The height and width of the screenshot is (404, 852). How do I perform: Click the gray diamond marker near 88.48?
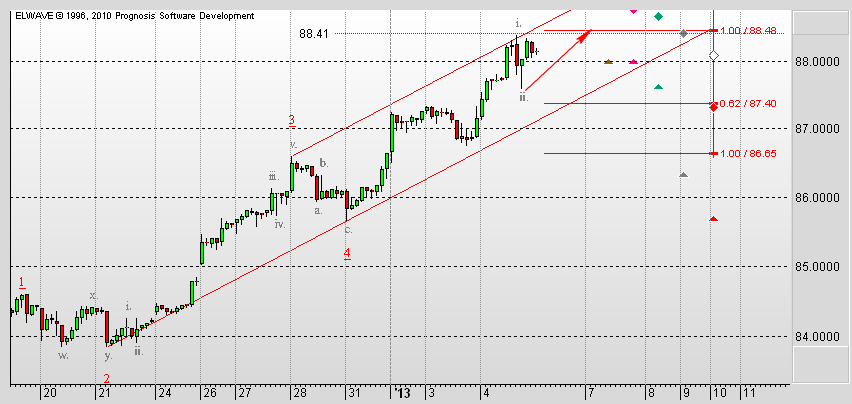[x=684, y=34]
